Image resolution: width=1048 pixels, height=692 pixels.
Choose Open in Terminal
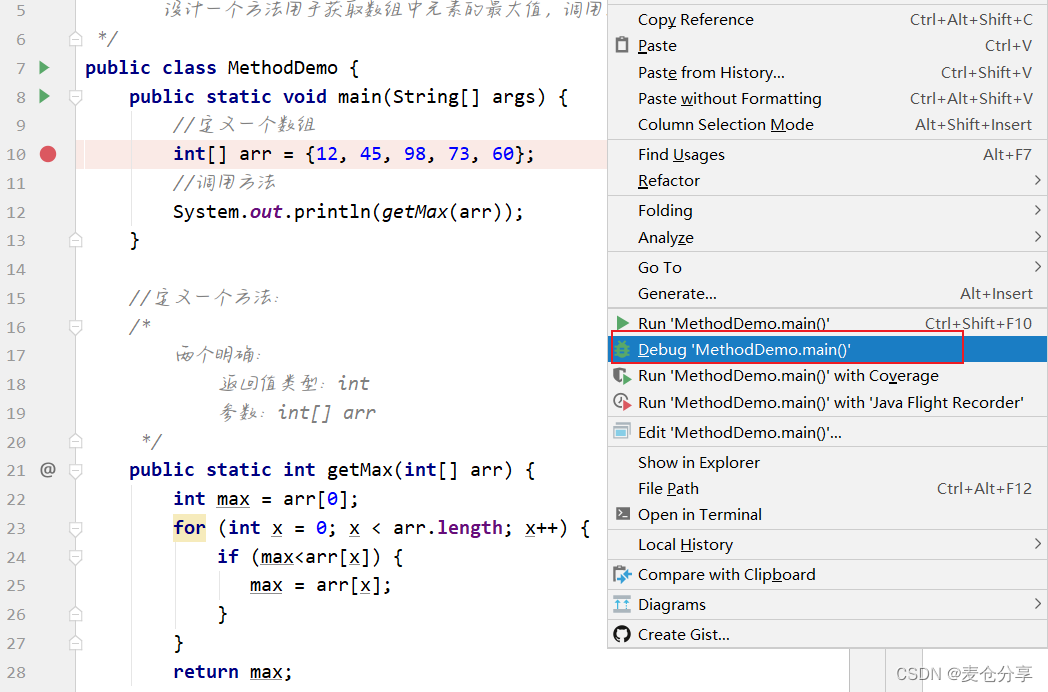[827, 514]
